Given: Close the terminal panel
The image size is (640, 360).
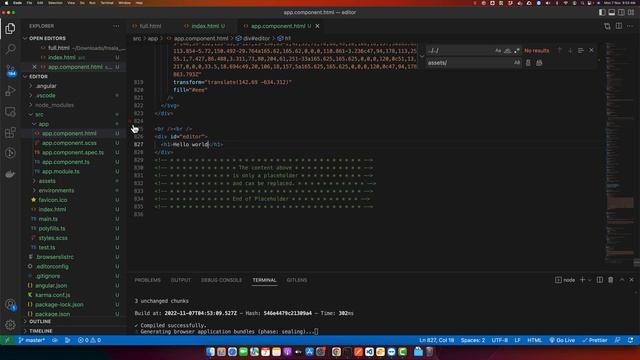Looking at the screenshot, I should point(631,280).
